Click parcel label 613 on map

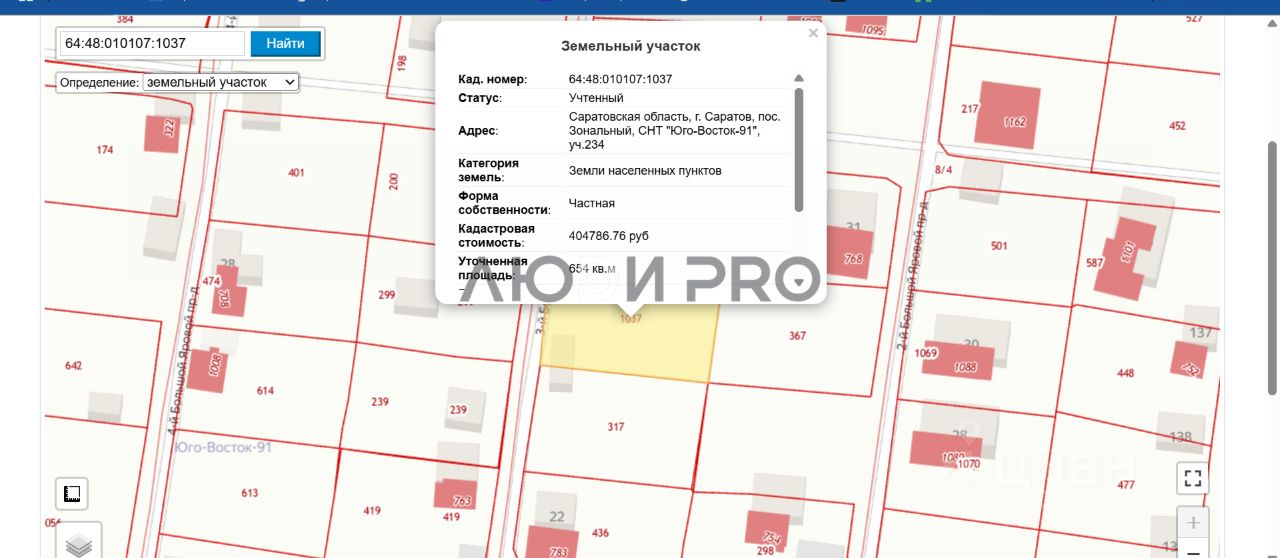(250, 493)
